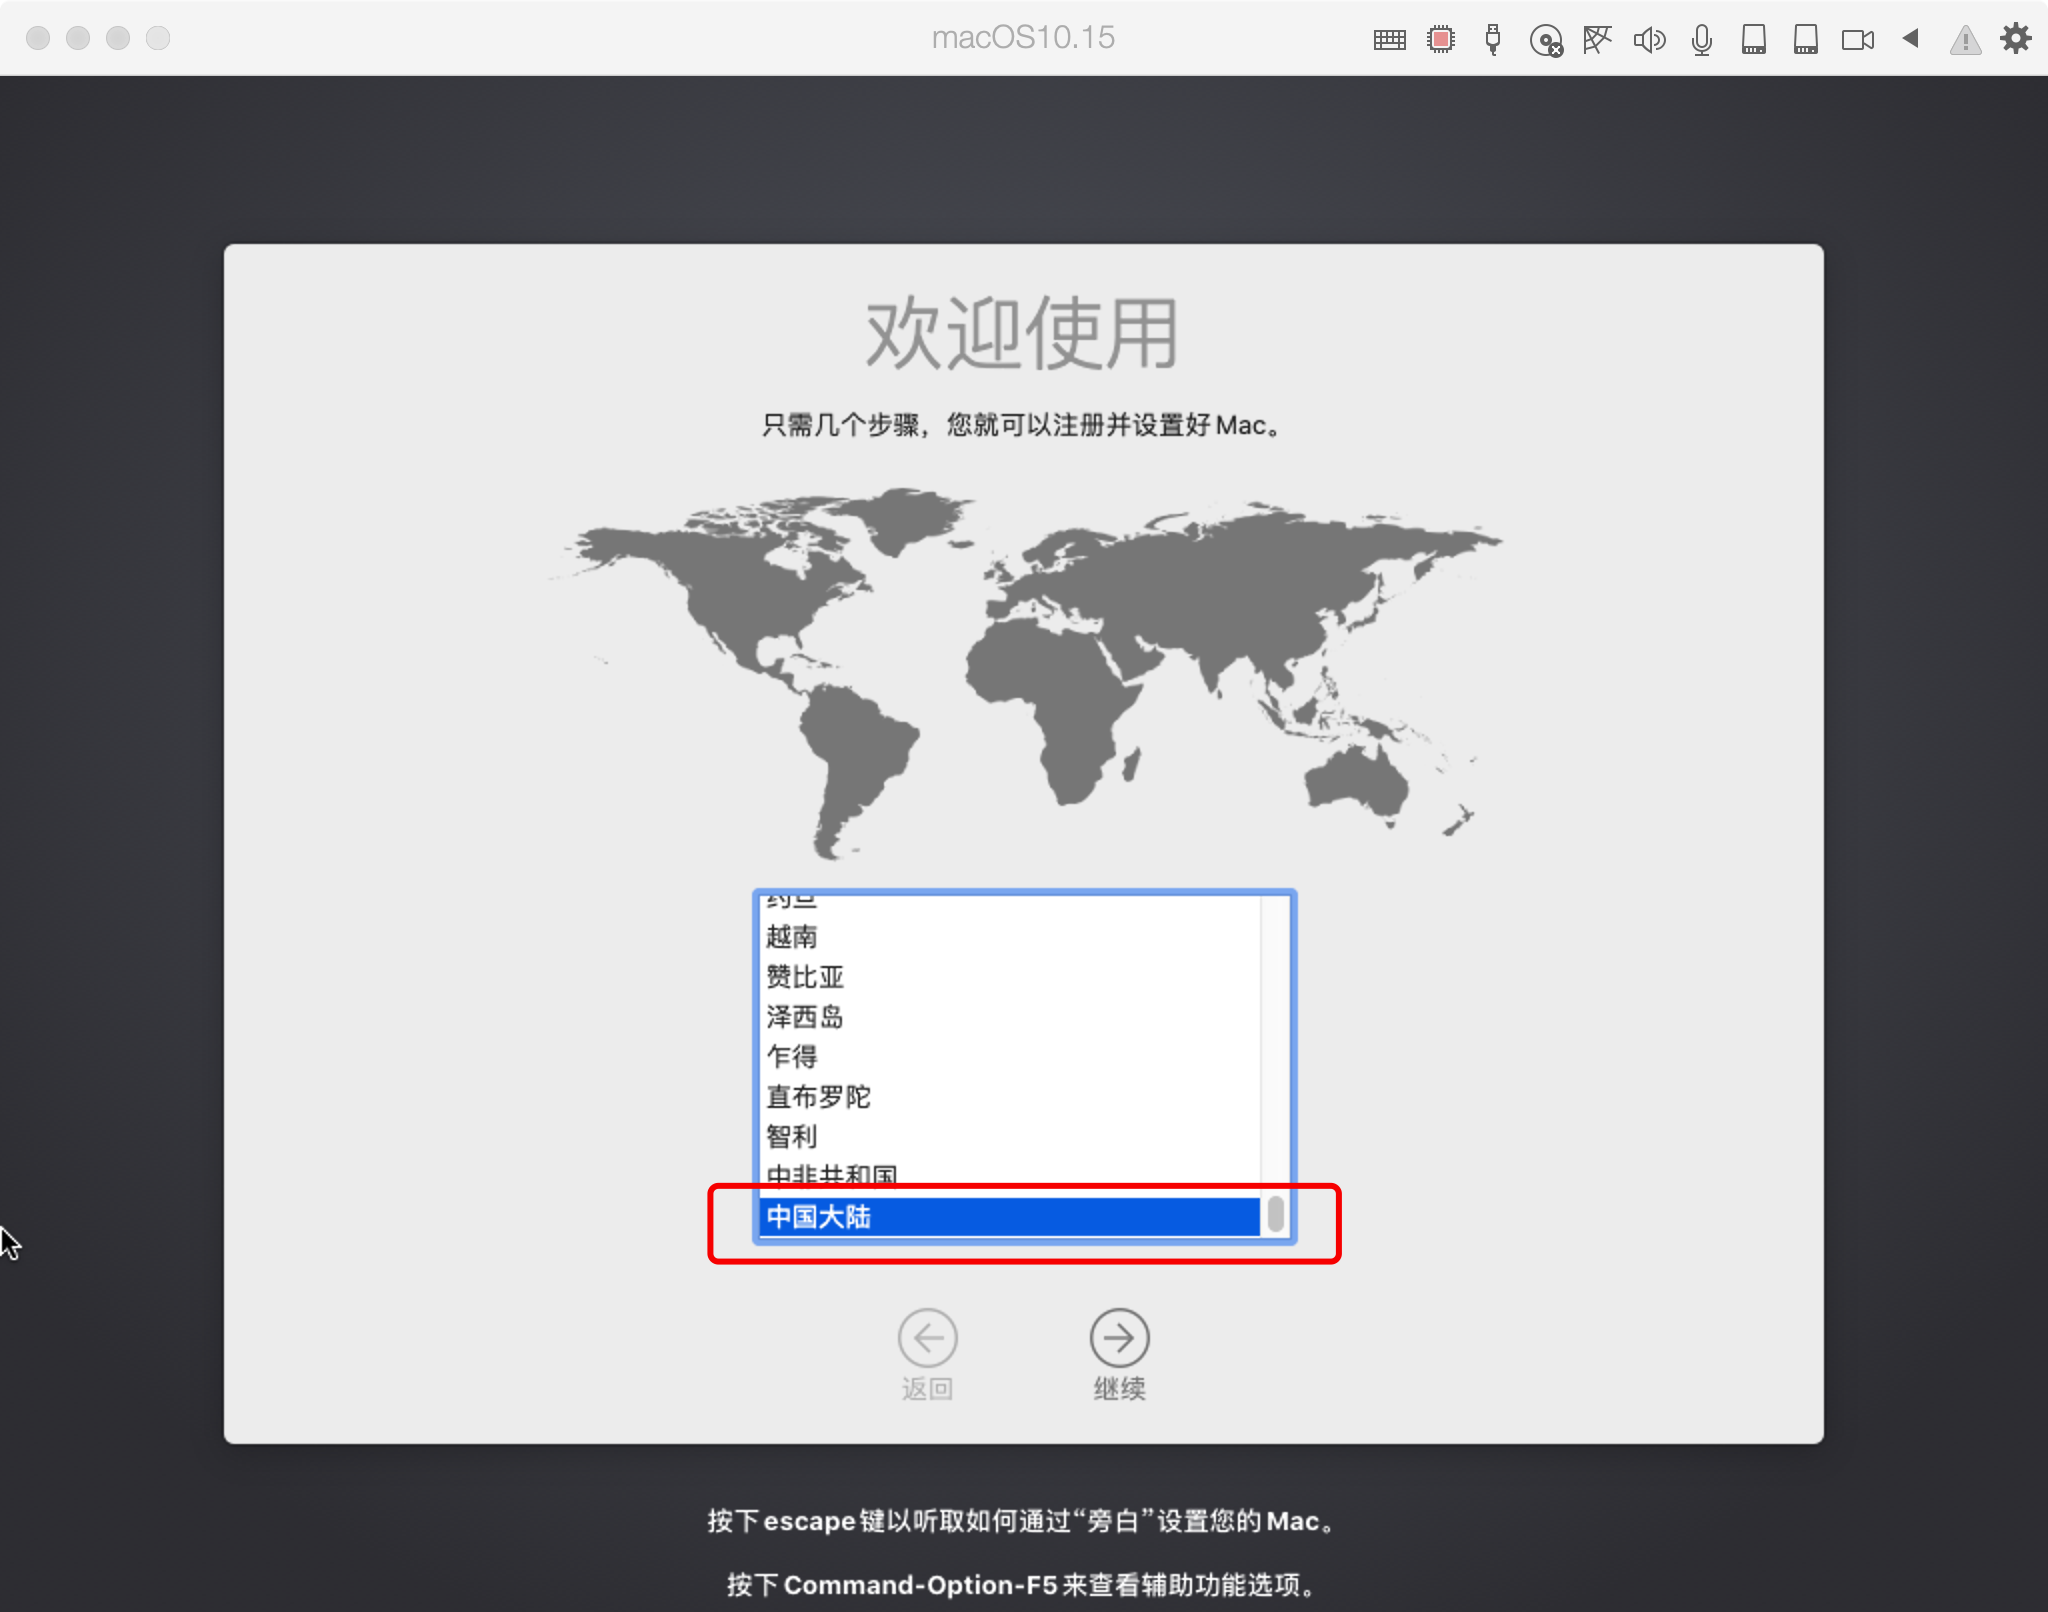Click the 返回 back button

[x=929, y=1337]
